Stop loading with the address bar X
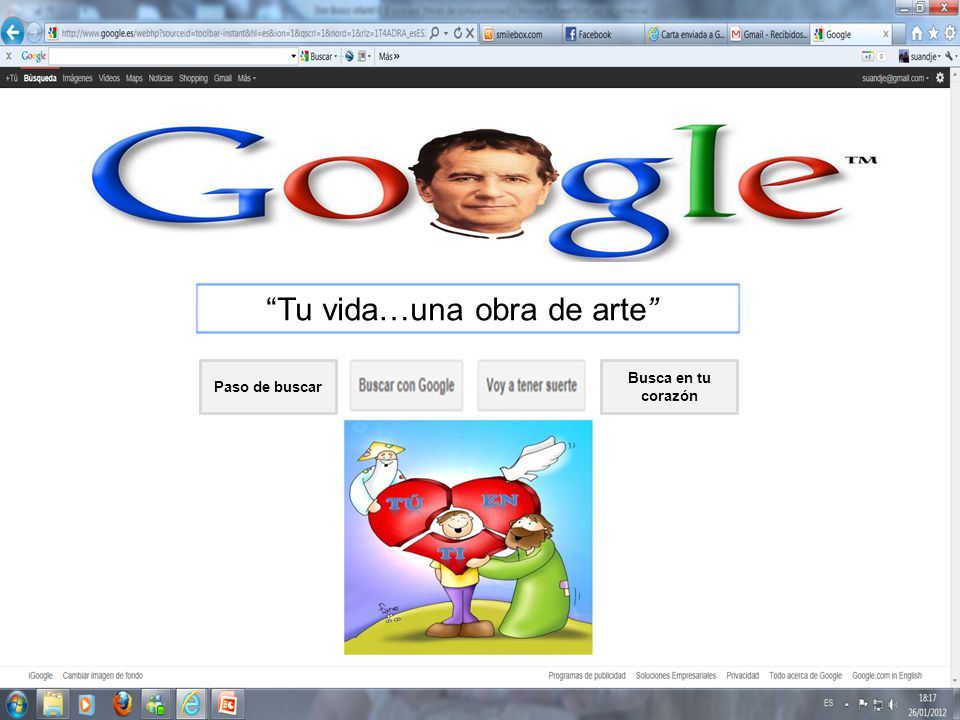Image resolution: width=960 pixels, height=720 pixels. (470, 33)
